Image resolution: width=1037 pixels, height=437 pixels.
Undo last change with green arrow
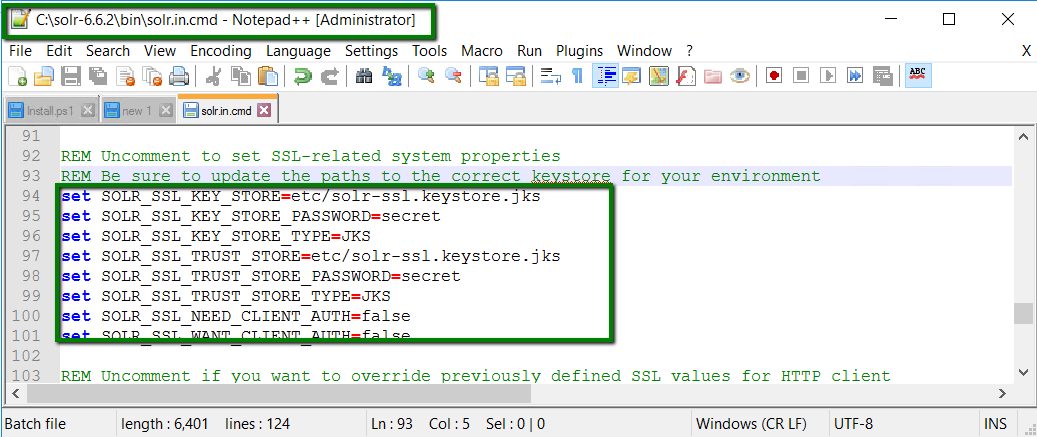[x=302, y=76]
